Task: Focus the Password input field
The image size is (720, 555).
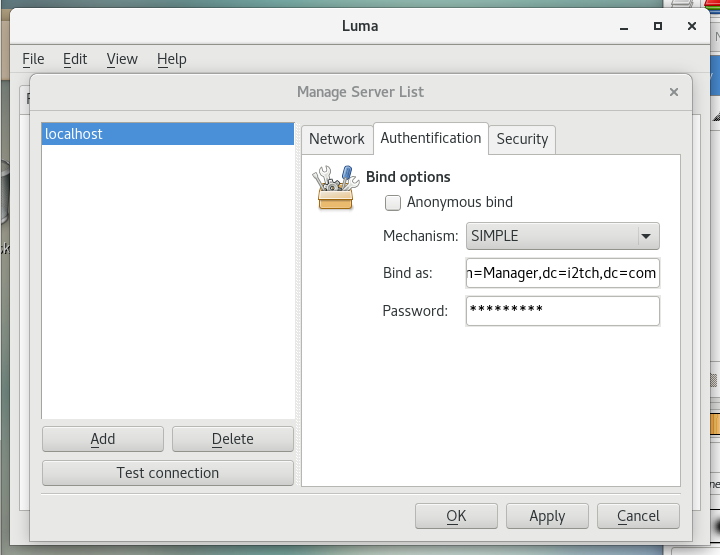Action: 562,311
